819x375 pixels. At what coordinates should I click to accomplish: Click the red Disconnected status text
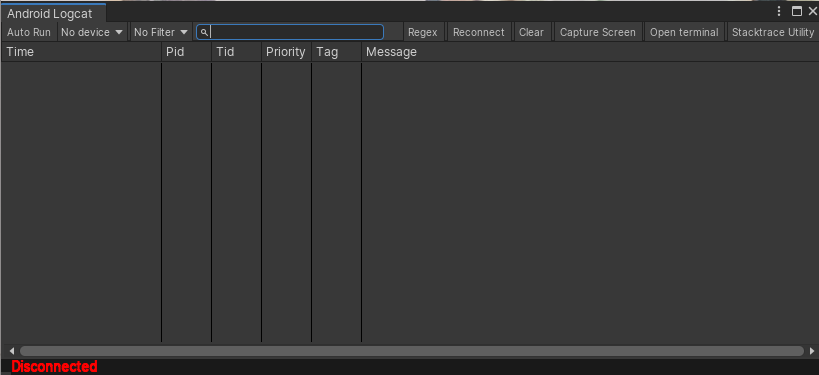[54, 367]
